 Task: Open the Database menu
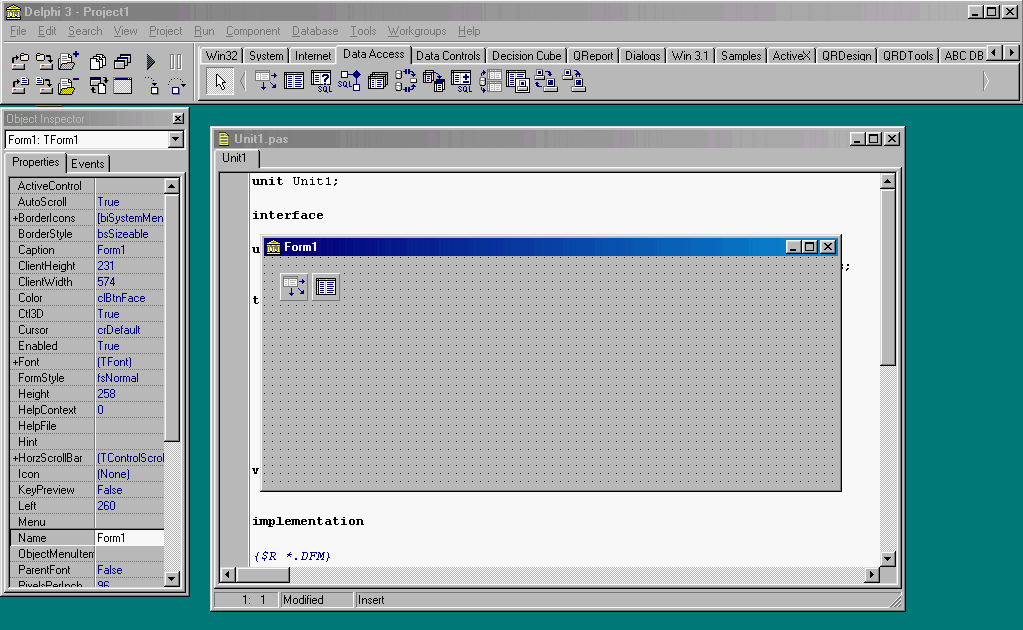pos(315,31)
